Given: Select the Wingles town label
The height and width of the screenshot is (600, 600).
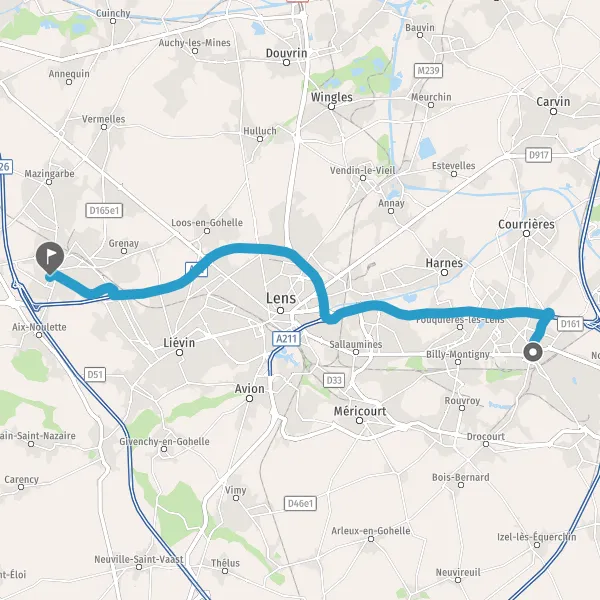Looking at the screenshot, I should 332,97.
